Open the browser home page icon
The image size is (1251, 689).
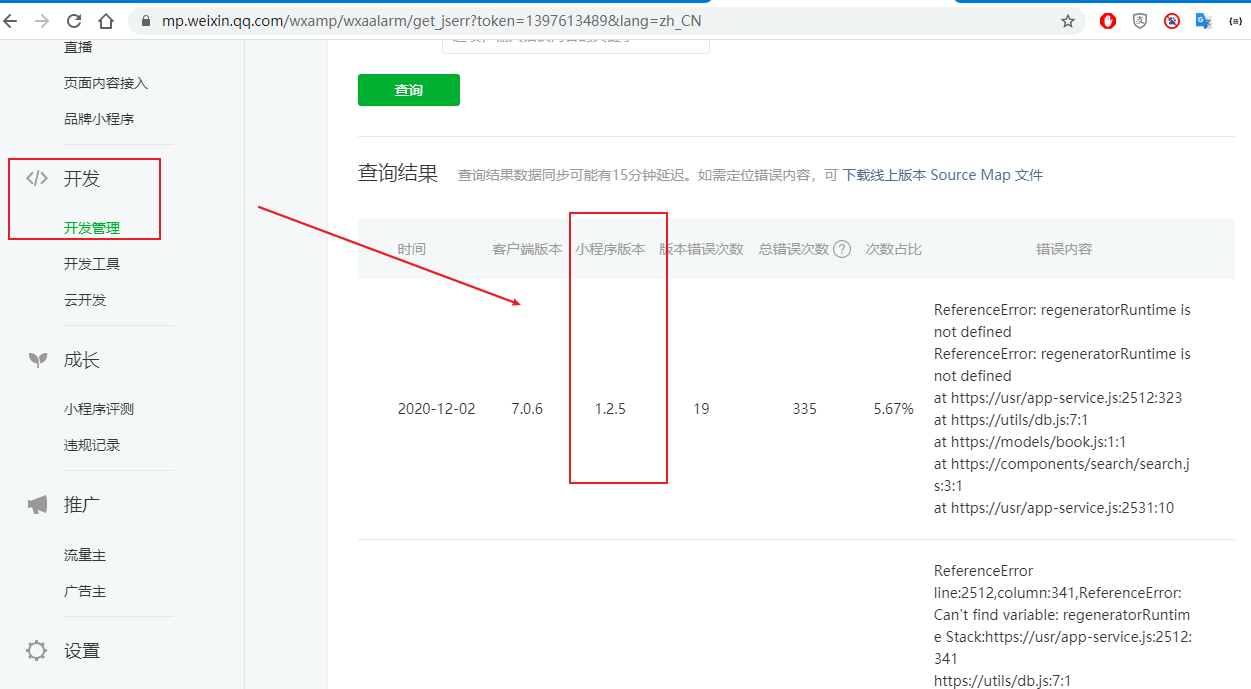pos(106,21)
